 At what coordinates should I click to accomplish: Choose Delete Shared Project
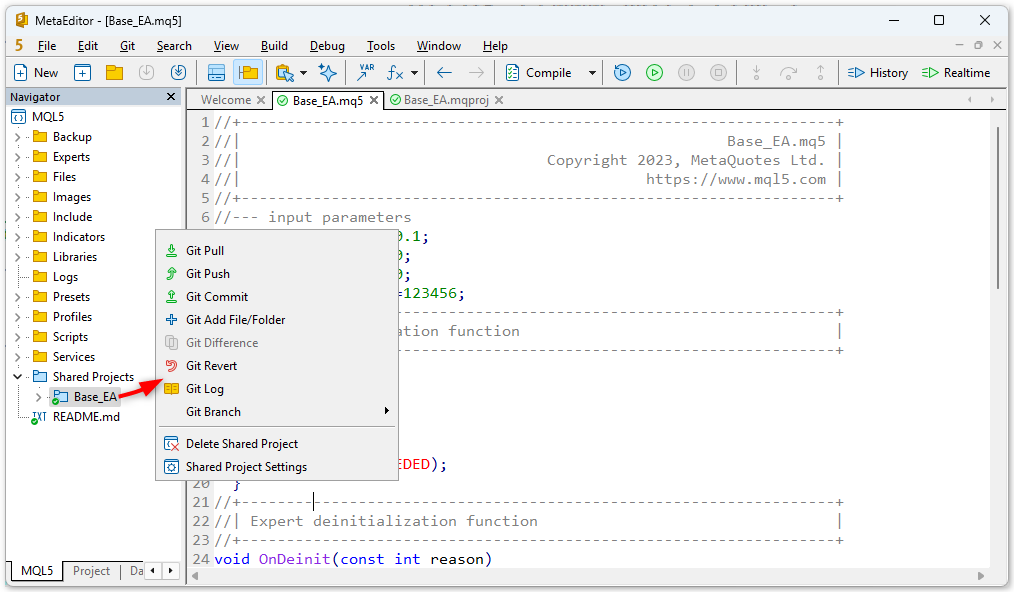coord(277,444)
